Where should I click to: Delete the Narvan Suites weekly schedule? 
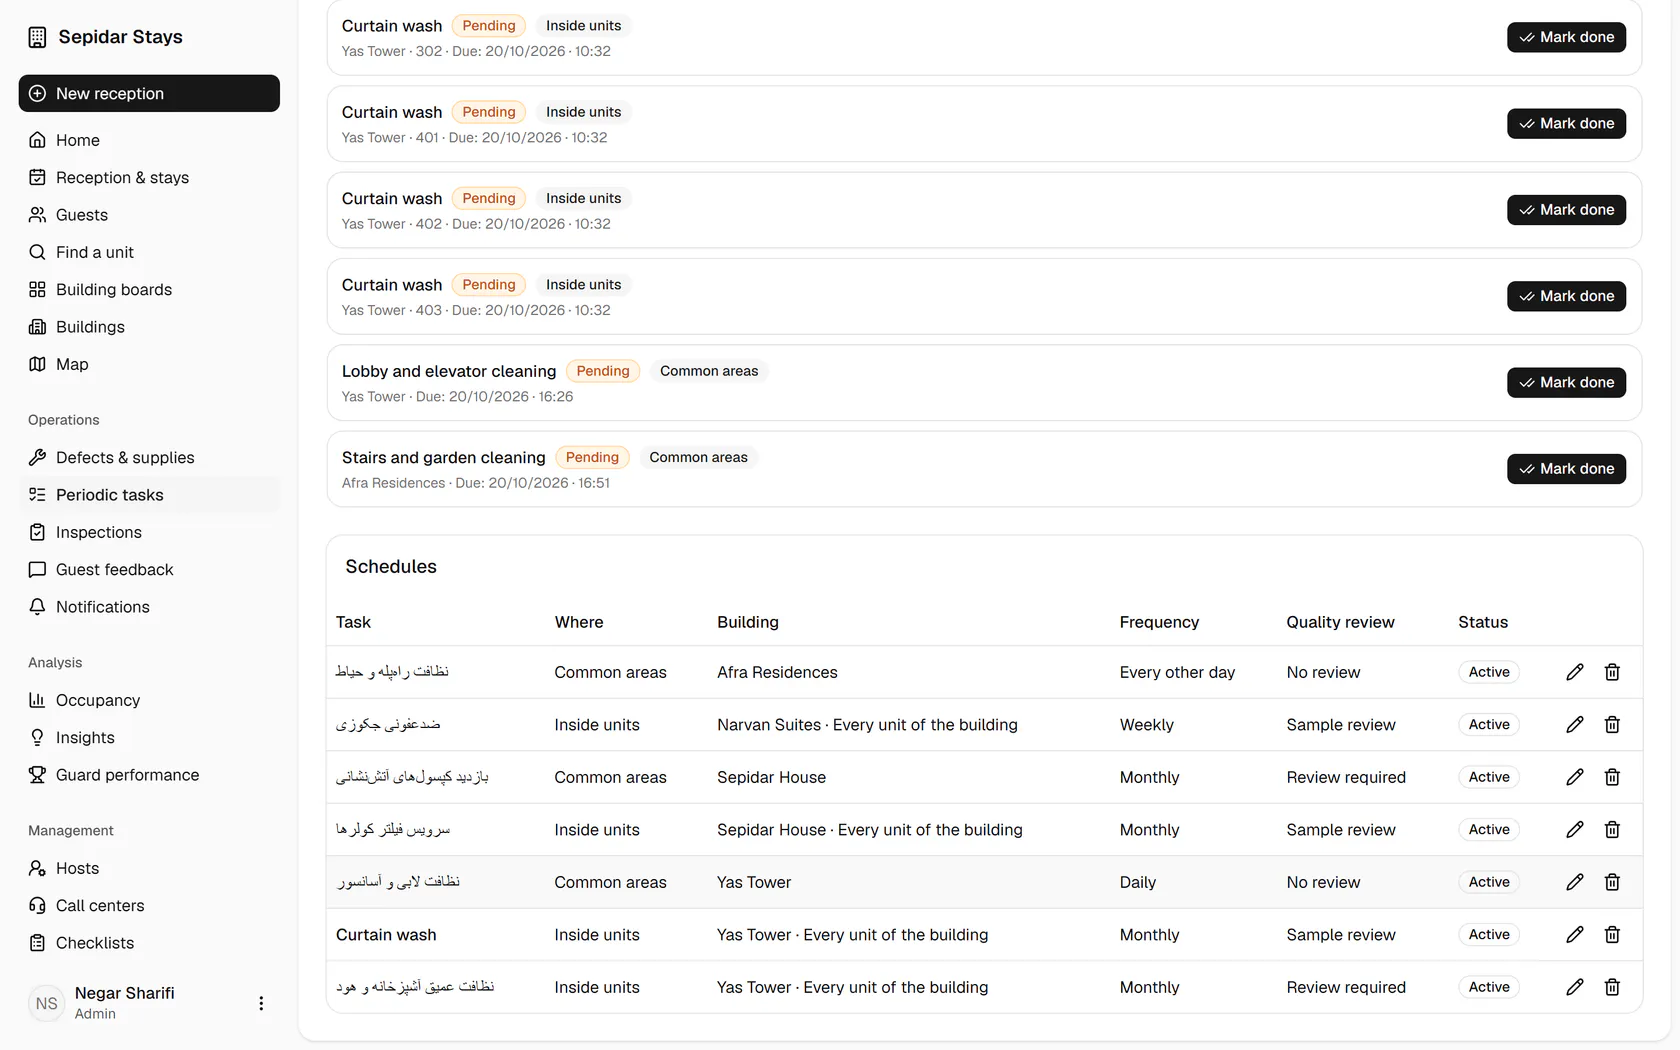[x=1612, y=724]
